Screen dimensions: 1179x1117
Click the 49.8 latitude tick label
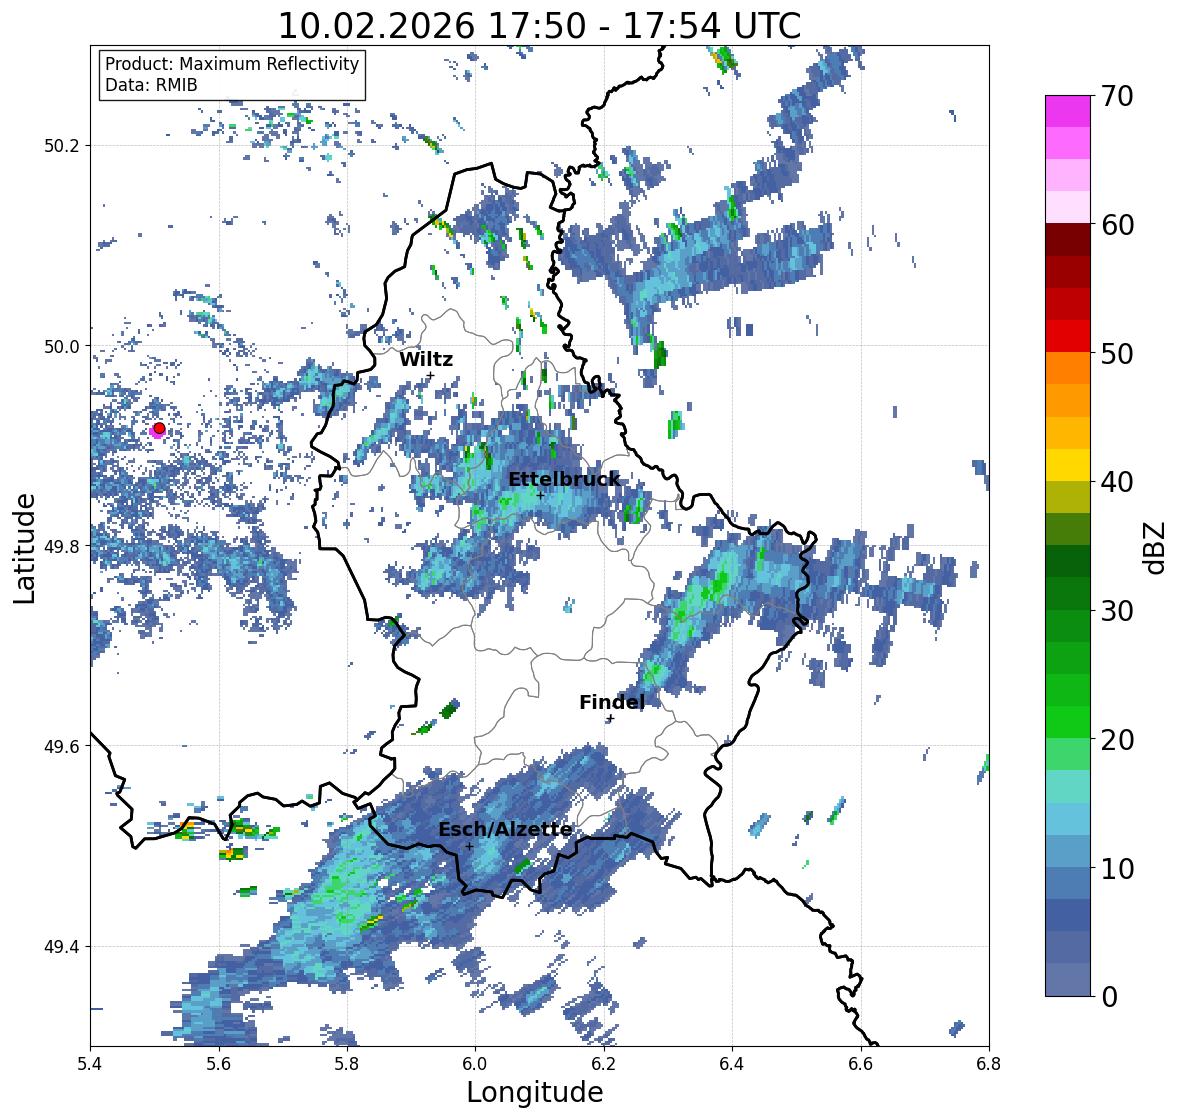coord(62,546)
